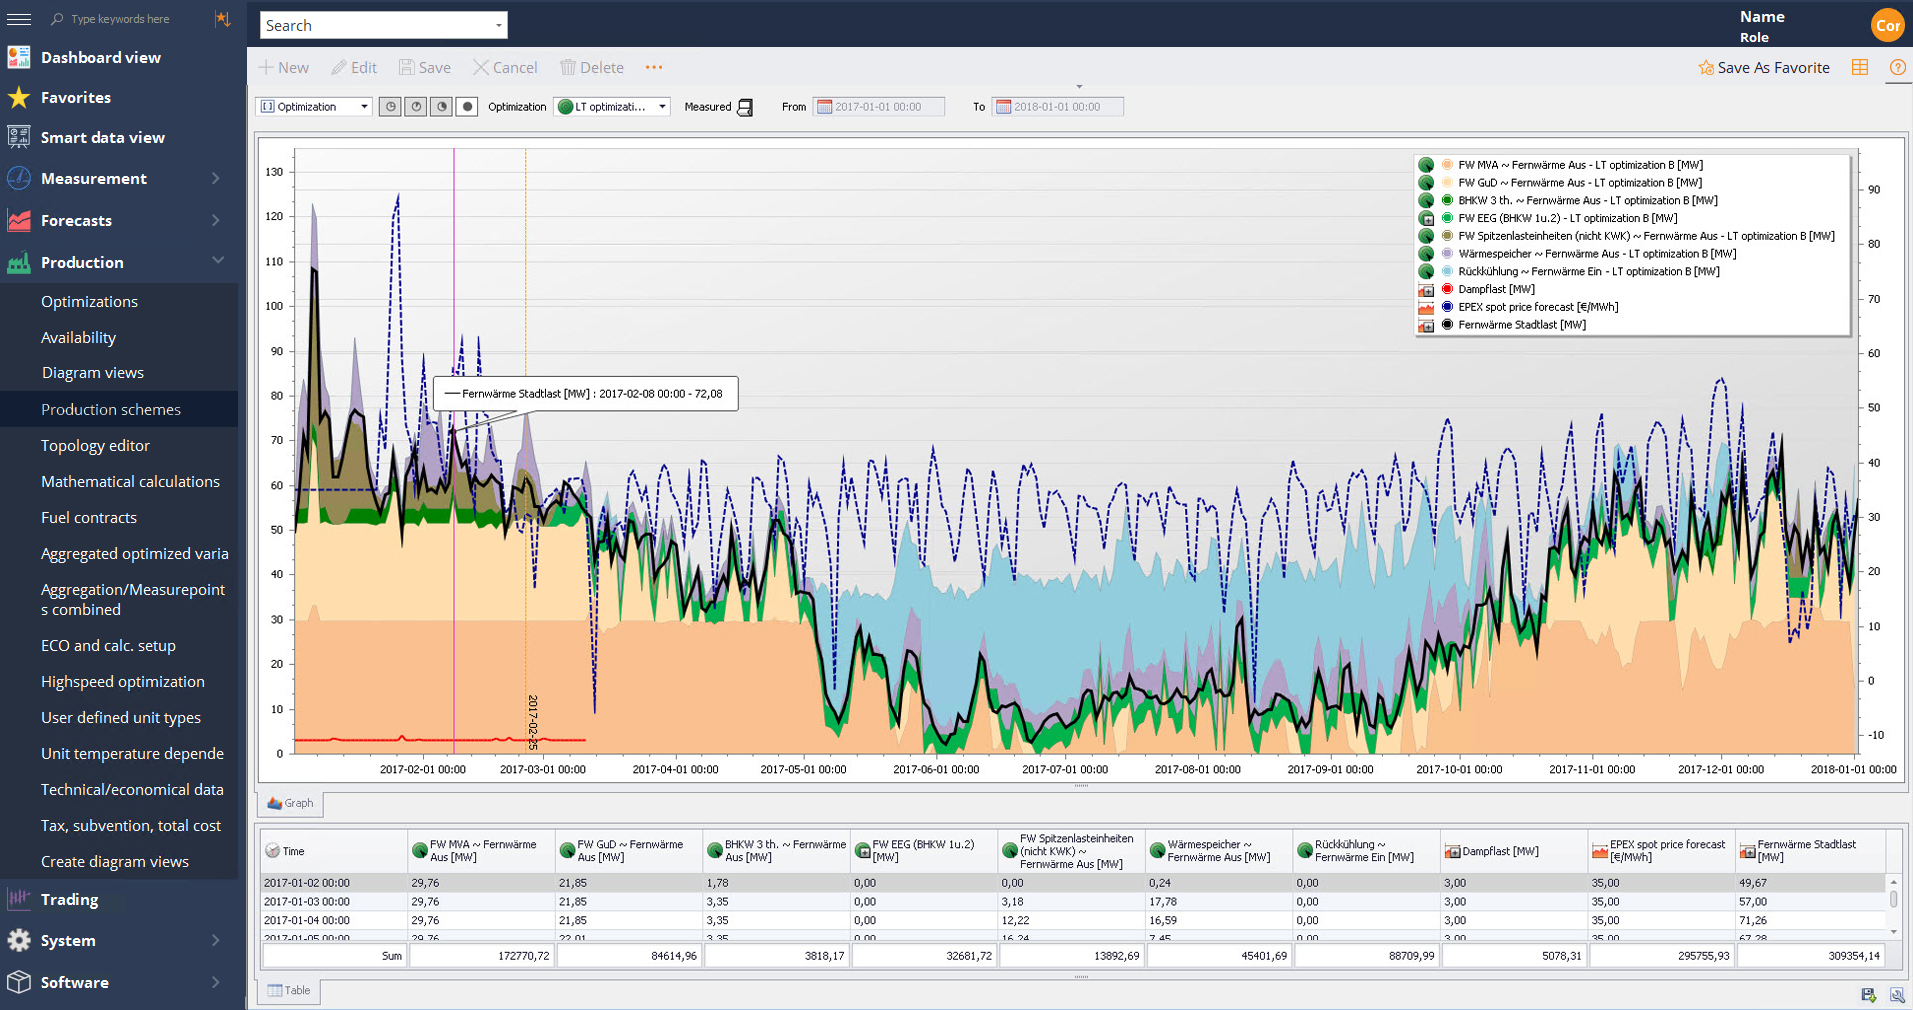Open the hamburger menu icon
Image resolution: width=1913 pixels, height=1010 pixels.
pyautogui.click(x=19, y=19)
